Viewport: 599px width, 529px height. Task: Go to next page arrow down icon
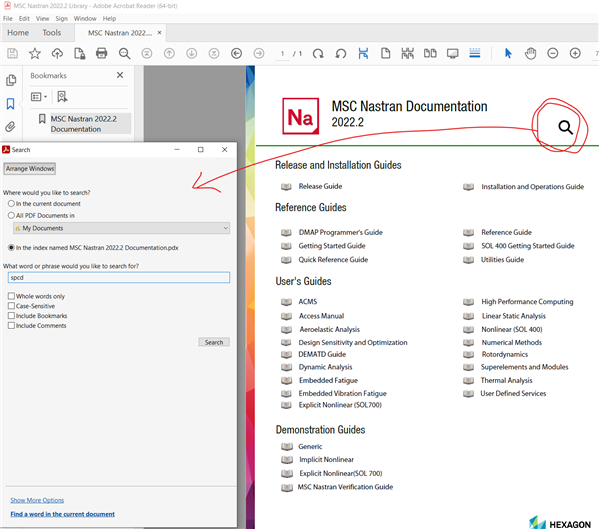click(x=191, y=53)
